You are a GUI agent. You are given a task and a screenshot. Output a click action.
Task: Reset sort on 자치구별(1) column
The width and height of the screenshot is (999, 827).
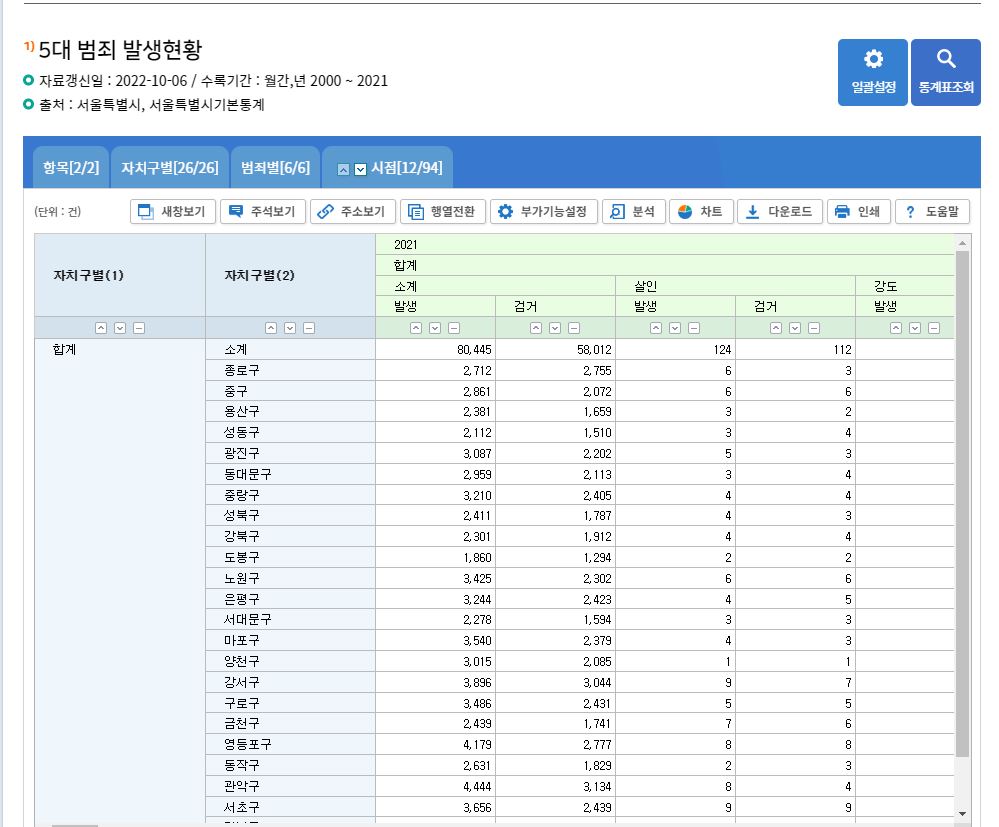pos(139,328)
